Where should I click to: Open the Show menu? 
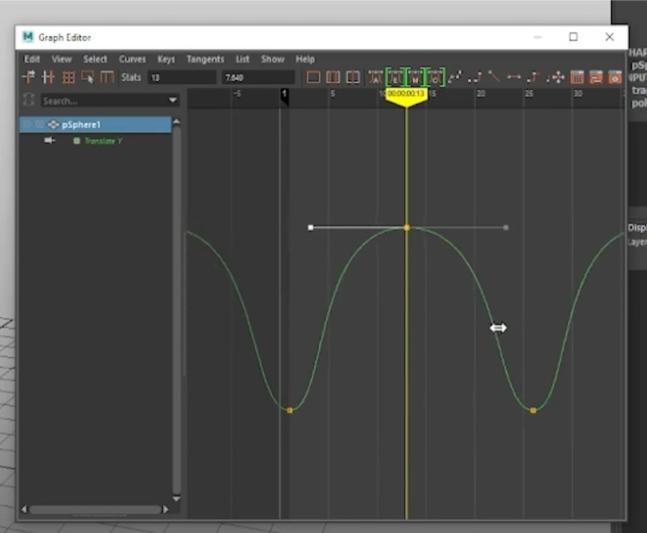coord(273,59)
